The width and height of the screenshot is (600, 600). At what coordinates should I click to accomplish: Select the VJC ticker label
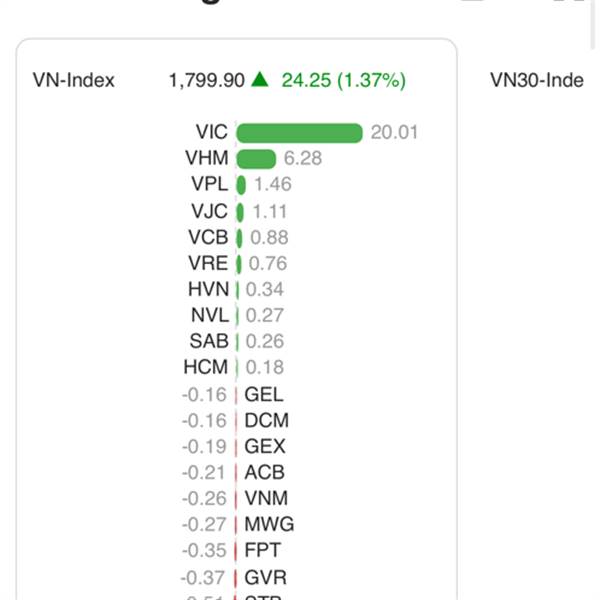point(209,211)
